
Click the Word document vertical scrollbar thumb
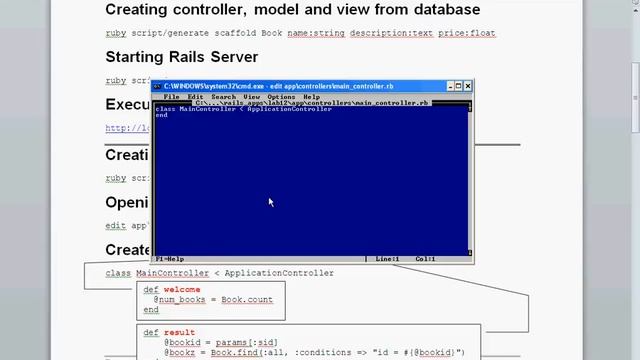click(x=635, y=97)
